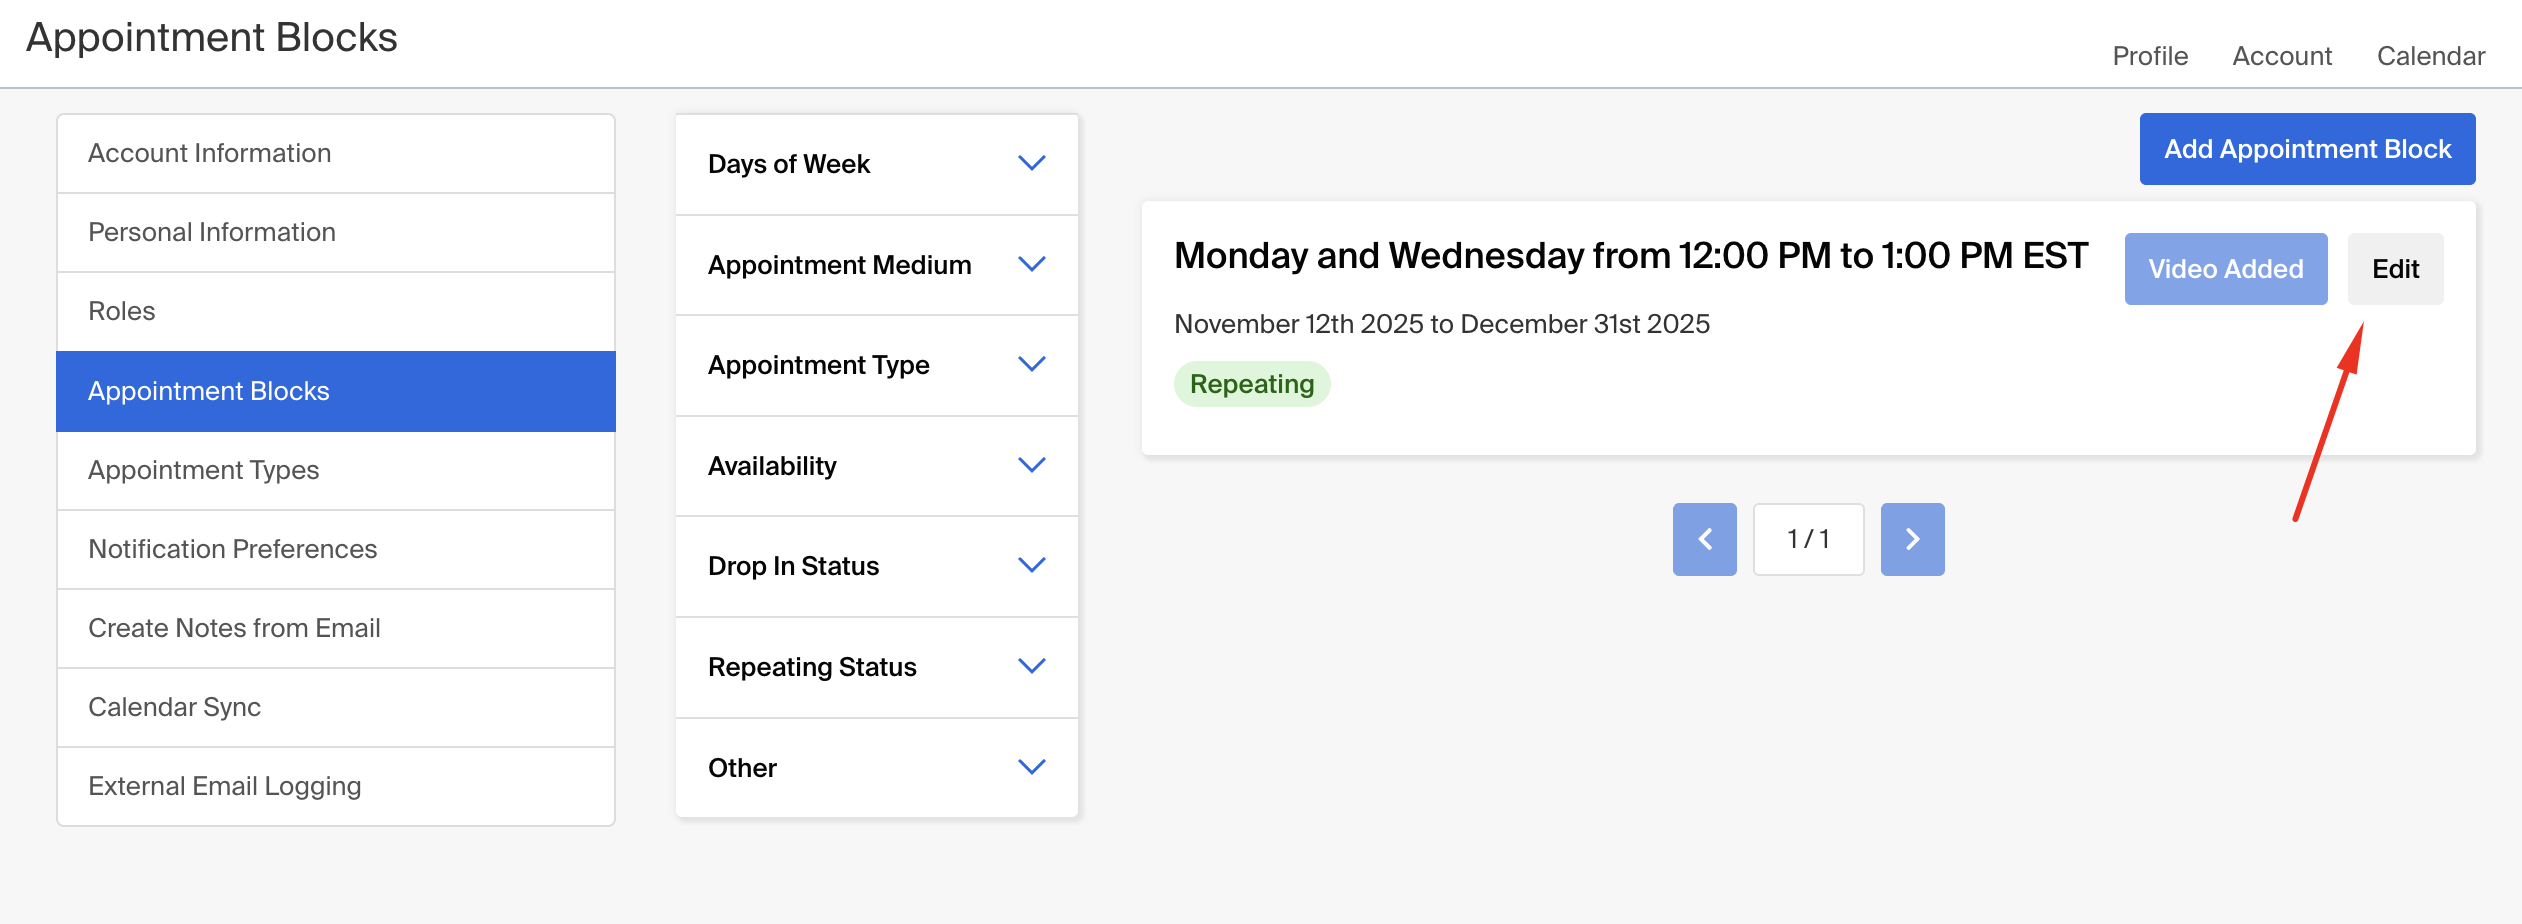The width and height of the screenshot is (2522, 924).
Task: Select Account Information in sidebar
Action: [x=336, y=153]
